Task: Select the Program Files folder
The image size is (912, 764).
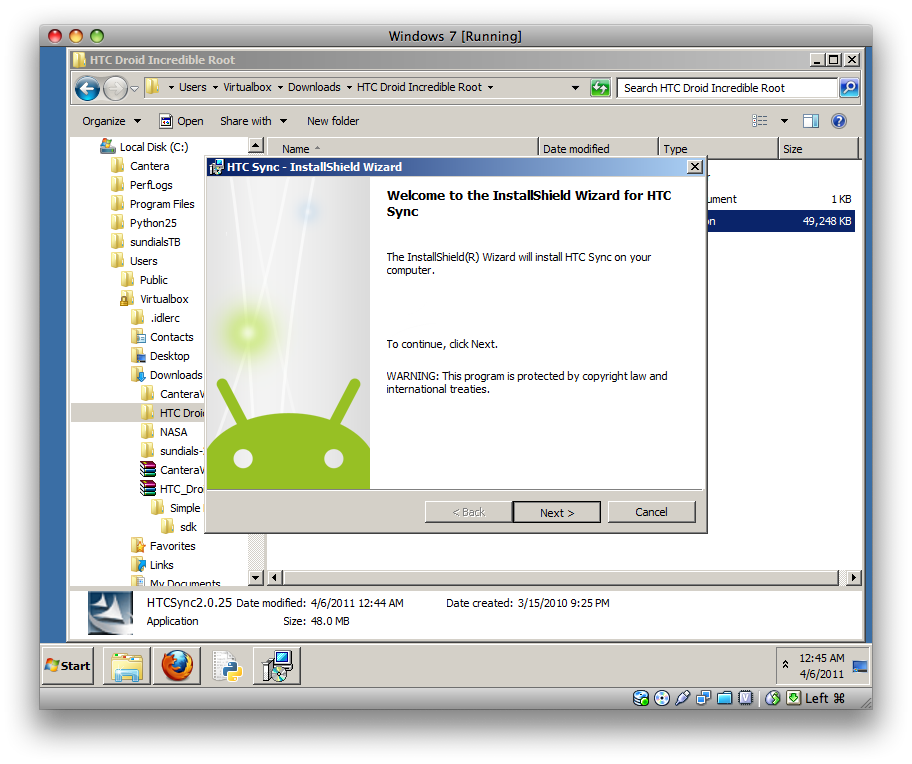Action: 152,204
